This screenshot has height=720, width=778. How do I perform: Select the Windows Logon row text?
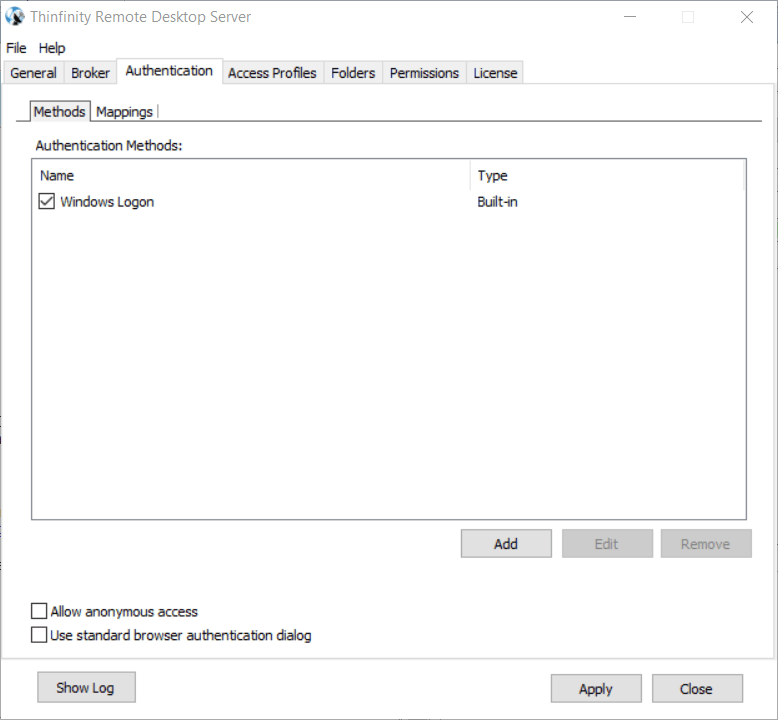point(107,202)
